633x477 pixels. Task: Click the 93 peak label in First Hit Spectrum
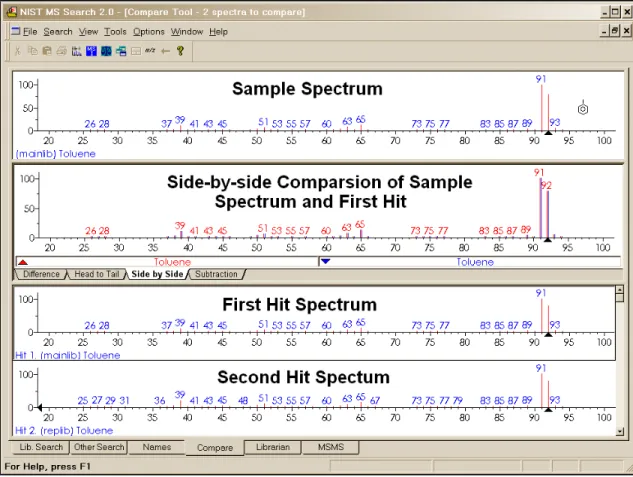(555, 325)
